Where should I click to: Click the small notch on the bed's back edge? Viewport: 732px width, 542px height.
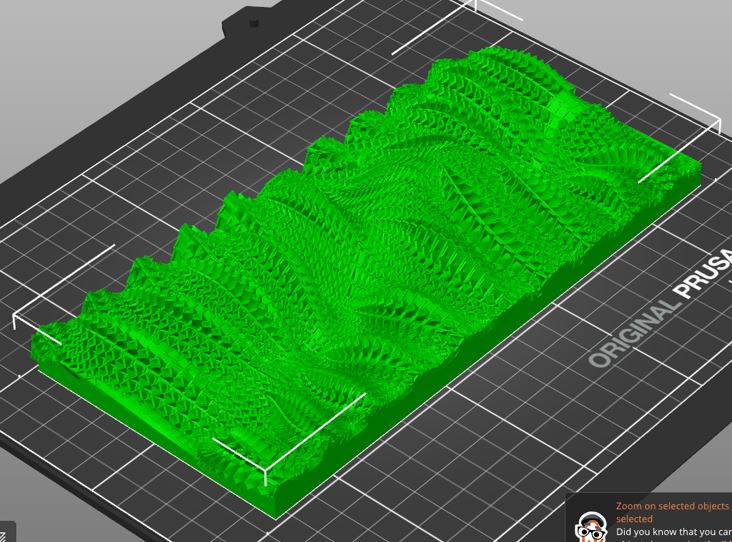click(x=251, y=19)
